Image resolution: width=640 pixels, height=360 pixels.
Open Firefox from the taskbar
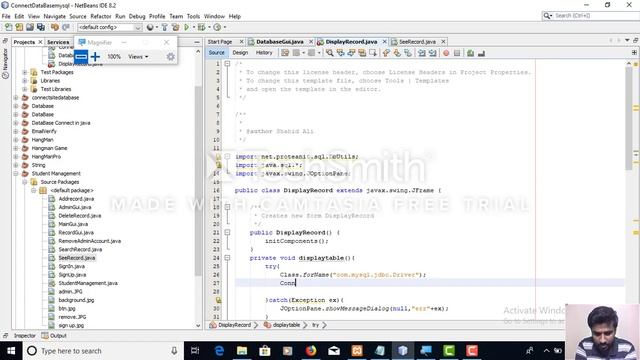(311, 351)
